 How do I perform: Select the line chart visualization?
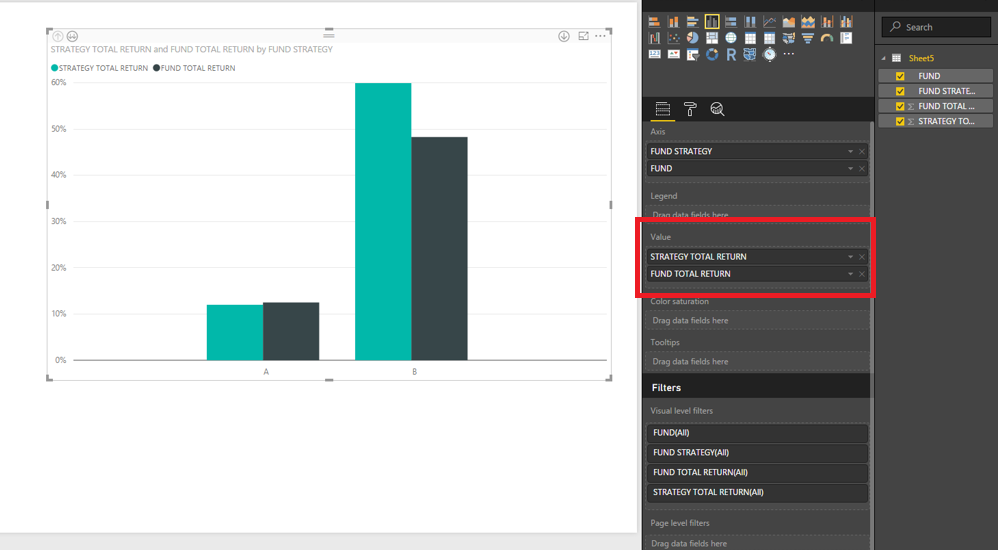[x=770, y=22]
